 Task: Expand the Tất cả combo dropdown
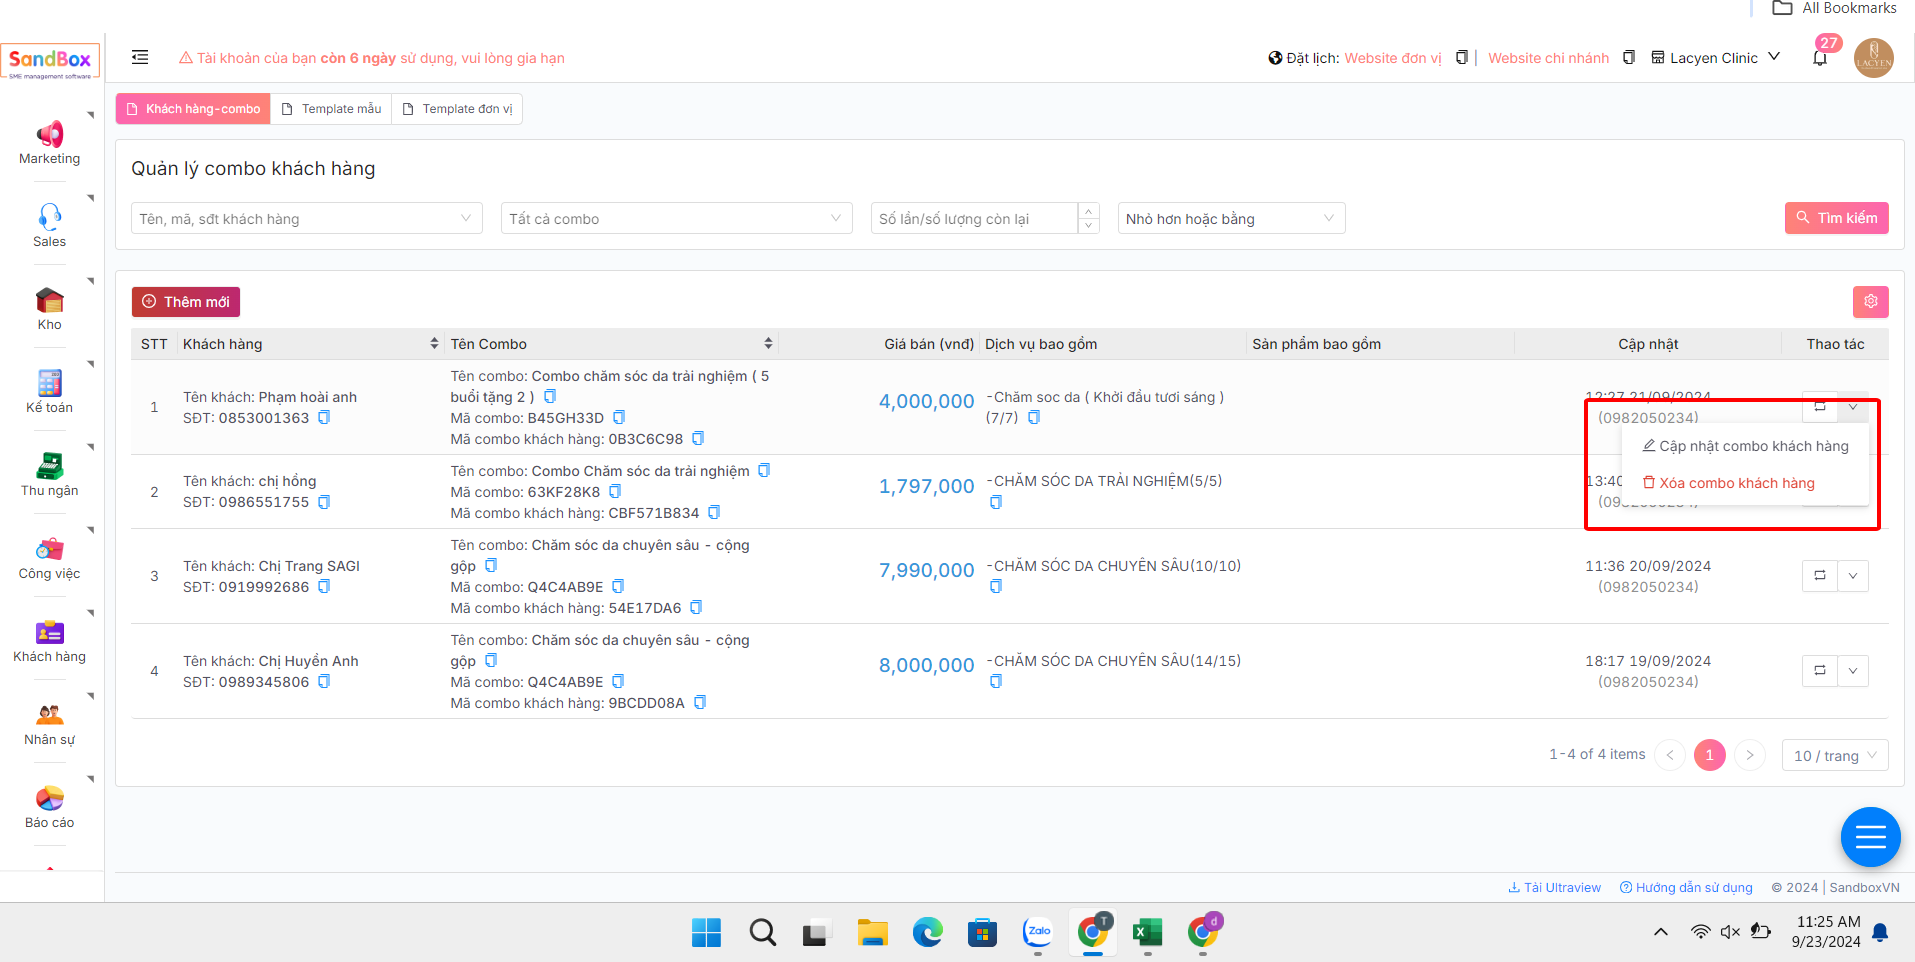point(676,219)
